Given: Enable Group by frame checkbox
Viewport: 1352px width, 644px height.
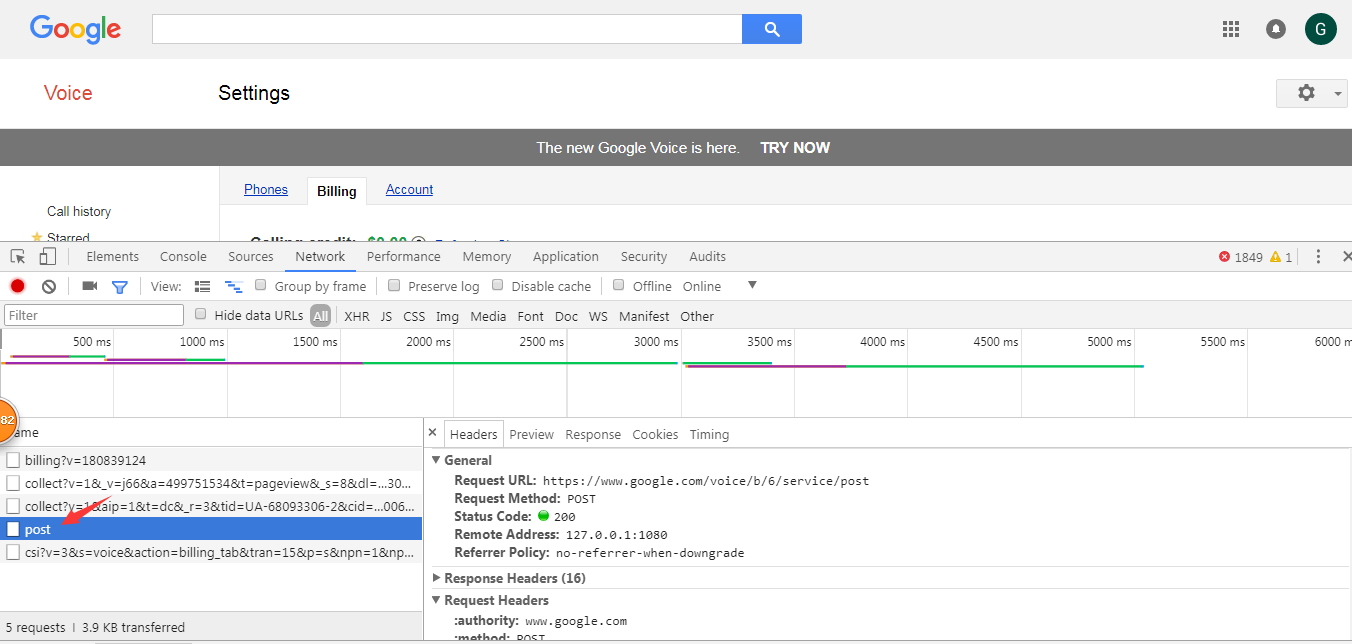Looking at the screenshot, I should 261,285.
